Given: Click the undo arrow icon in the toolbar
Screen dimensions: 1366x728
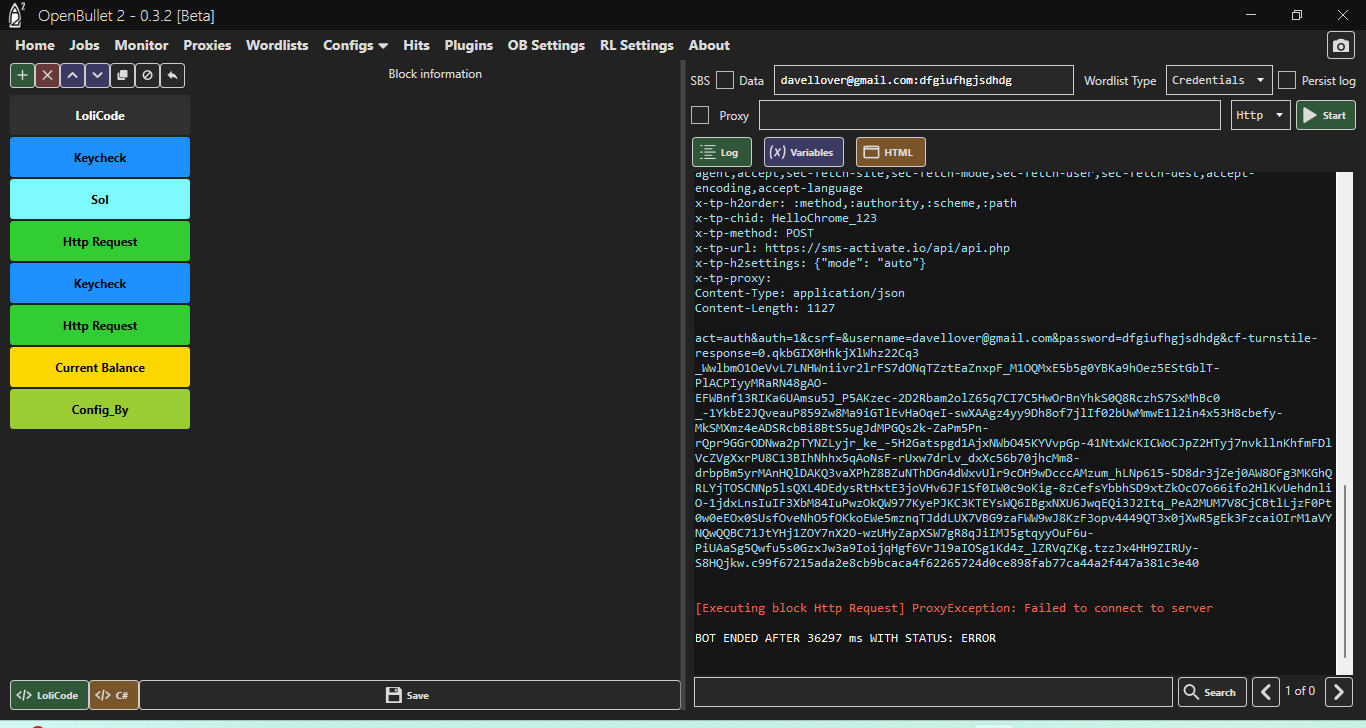Looking at the screenshot, I should [172, 75].
